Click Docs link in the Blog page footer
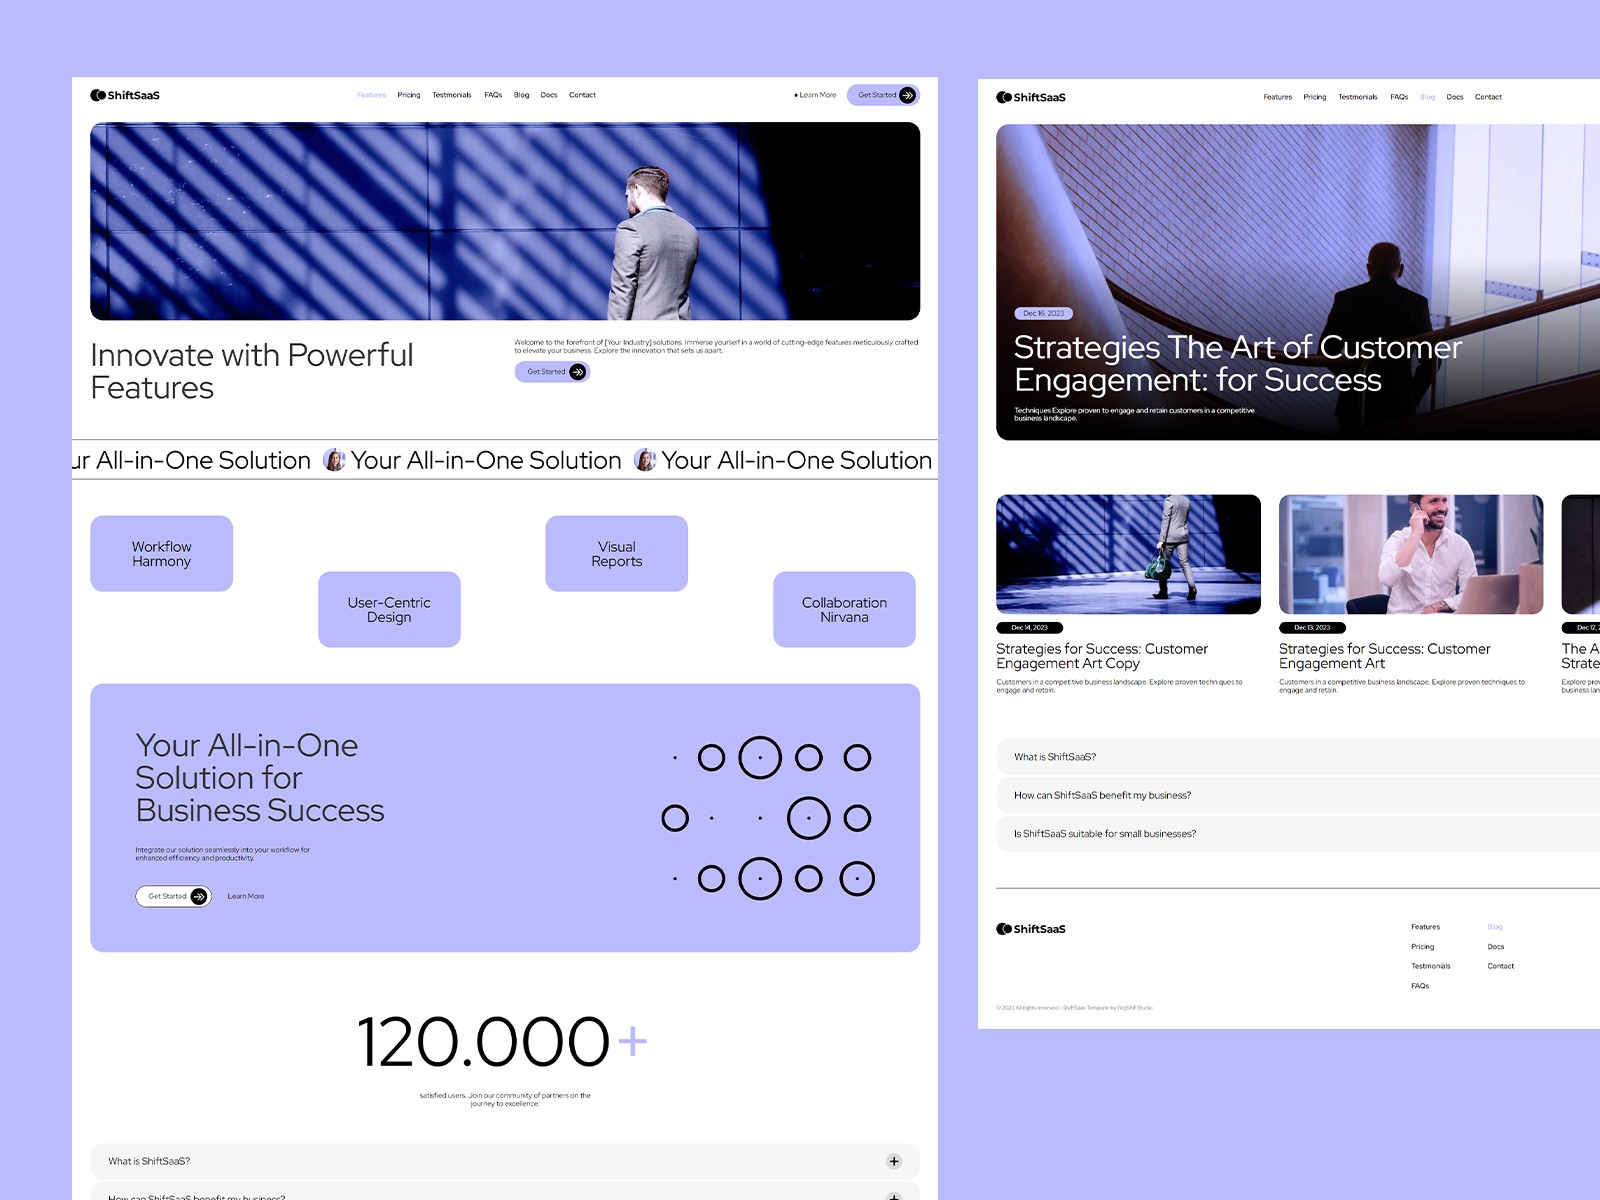 pos(1496,947)
